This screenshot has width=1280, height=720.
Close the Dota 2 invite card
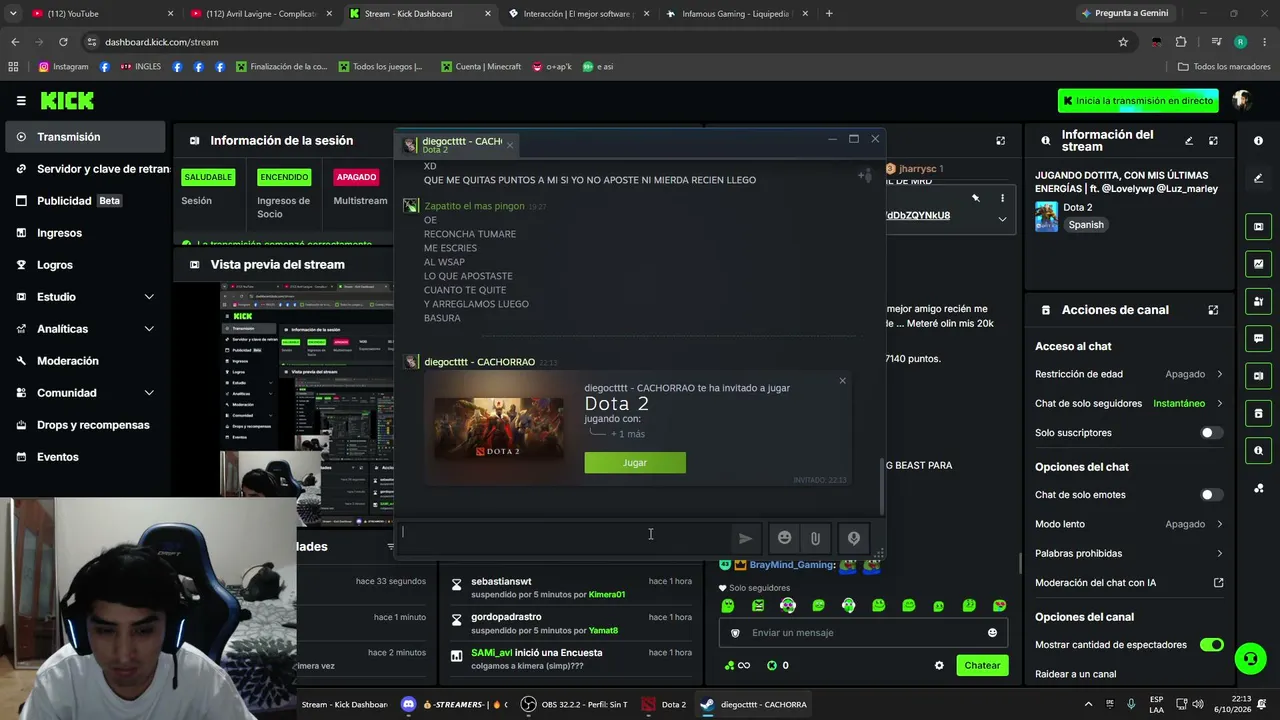842,380
